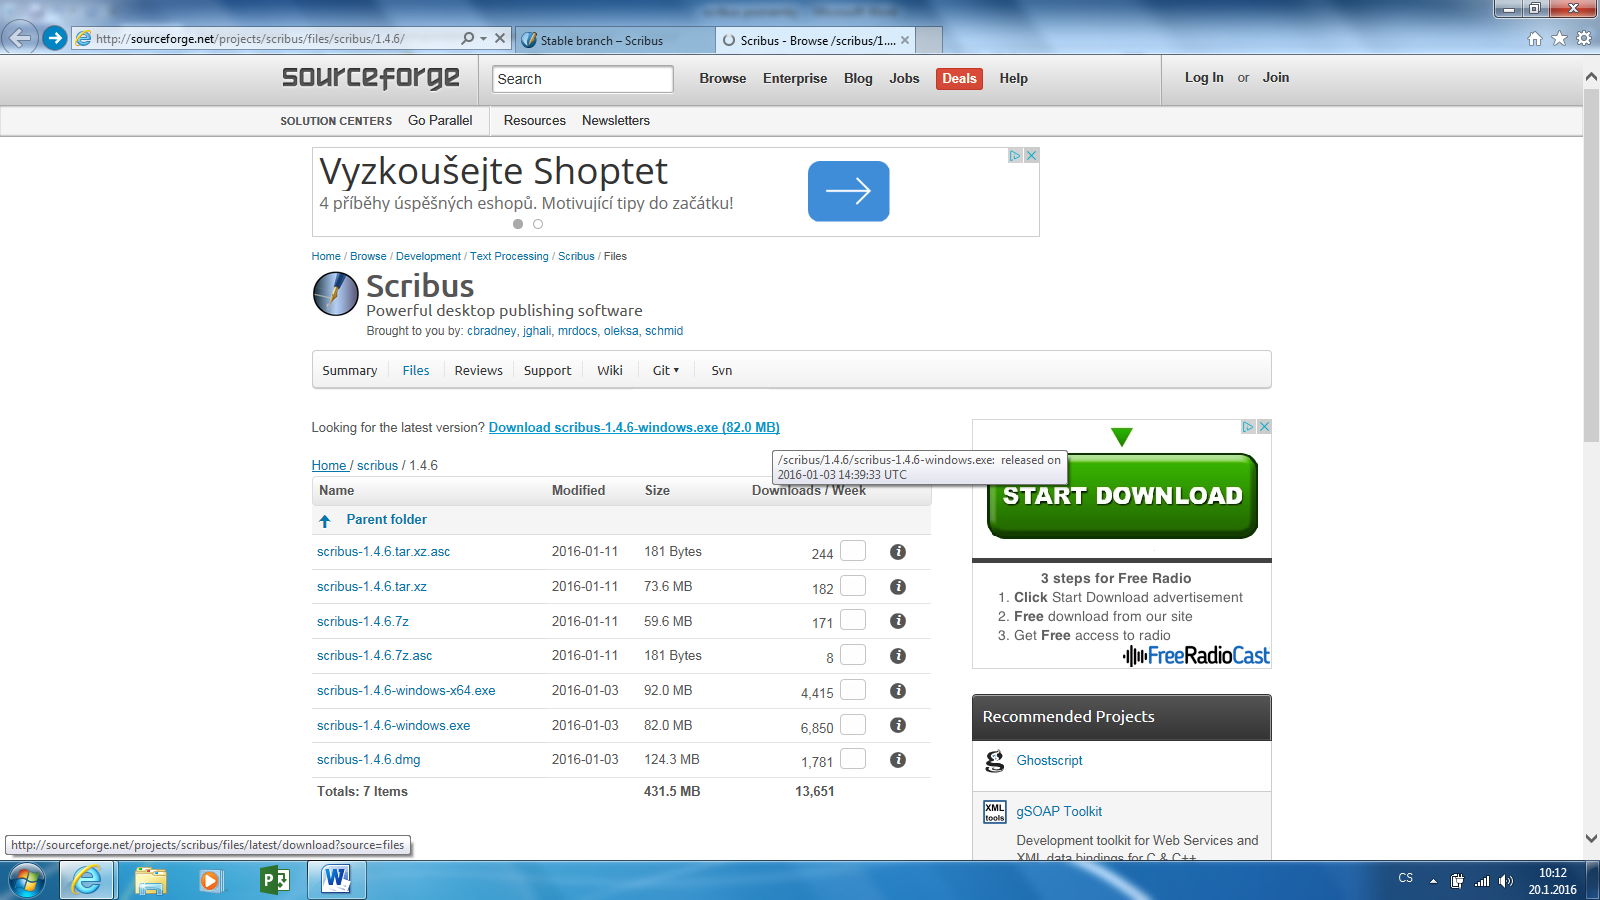The height and width of the screenshot is (900, 1600).
Task: Show info icon for scribus-1.4.6-windows.exe
Action: coord(898,725)
